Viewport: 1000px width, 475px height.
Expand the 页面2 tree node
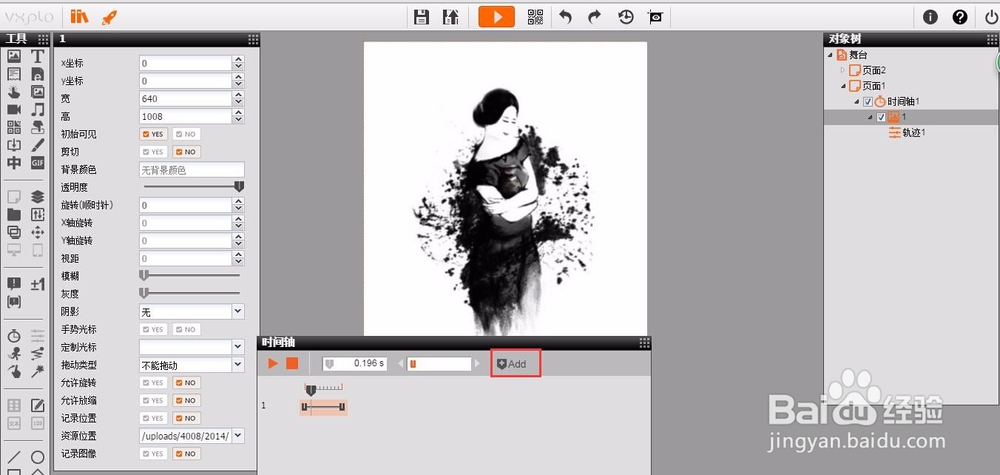[x=842, y=70]
